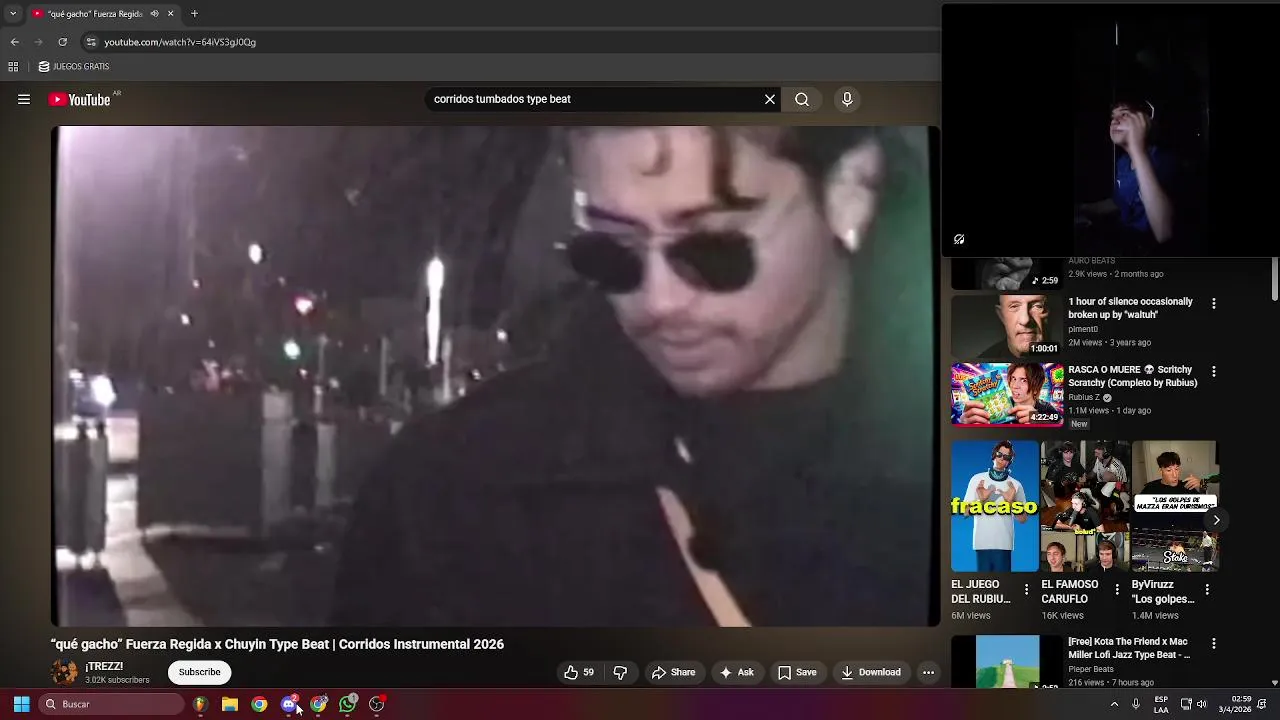This screenshot has width=1280, height=720.
Task: Clear the search box text
Action: pyautogui.click(x=770, y=99)
